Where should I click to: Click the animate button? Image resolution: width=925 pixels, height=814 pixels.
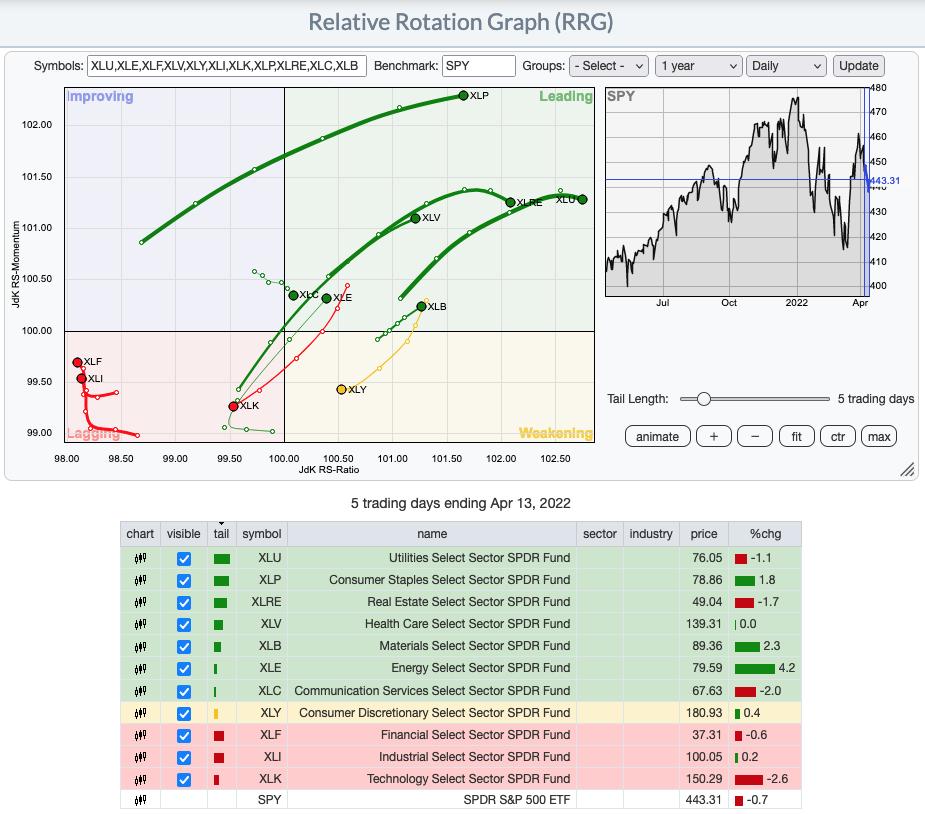click(657, 436)
